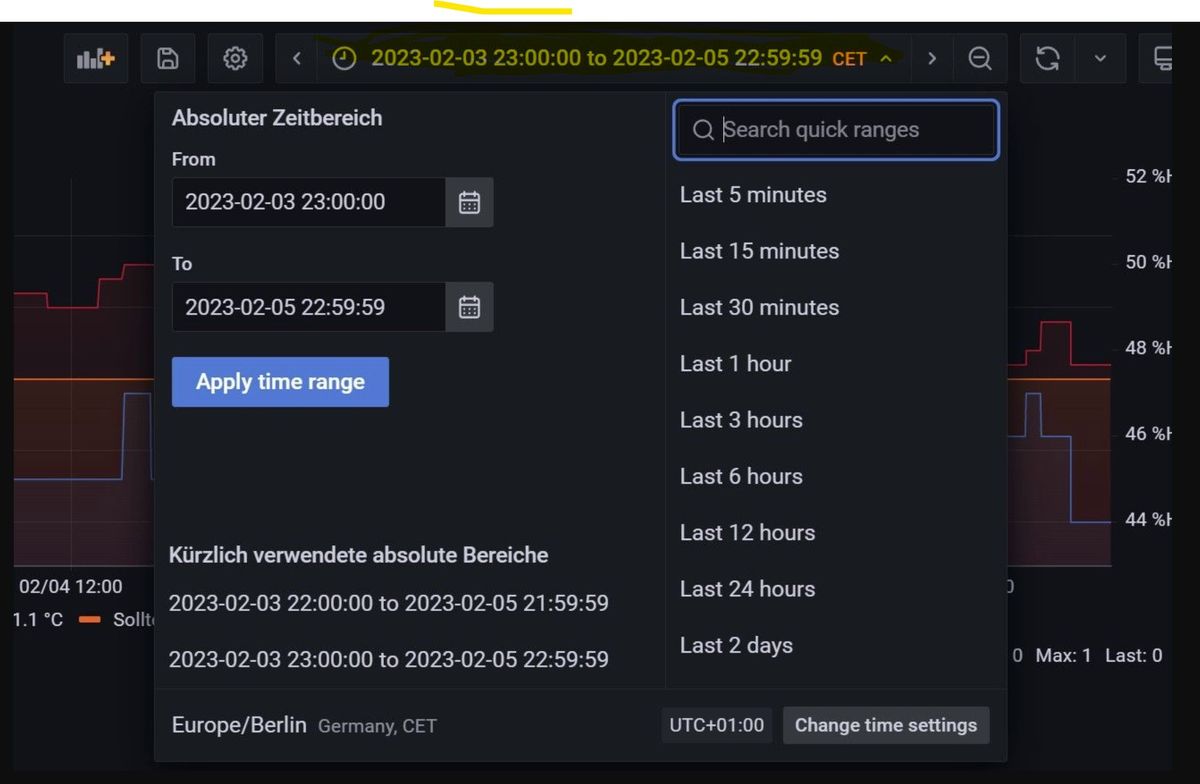Open calendar picker for the From field
The width and height of the screenshot is (1200, 784).
tap(469, 203)
